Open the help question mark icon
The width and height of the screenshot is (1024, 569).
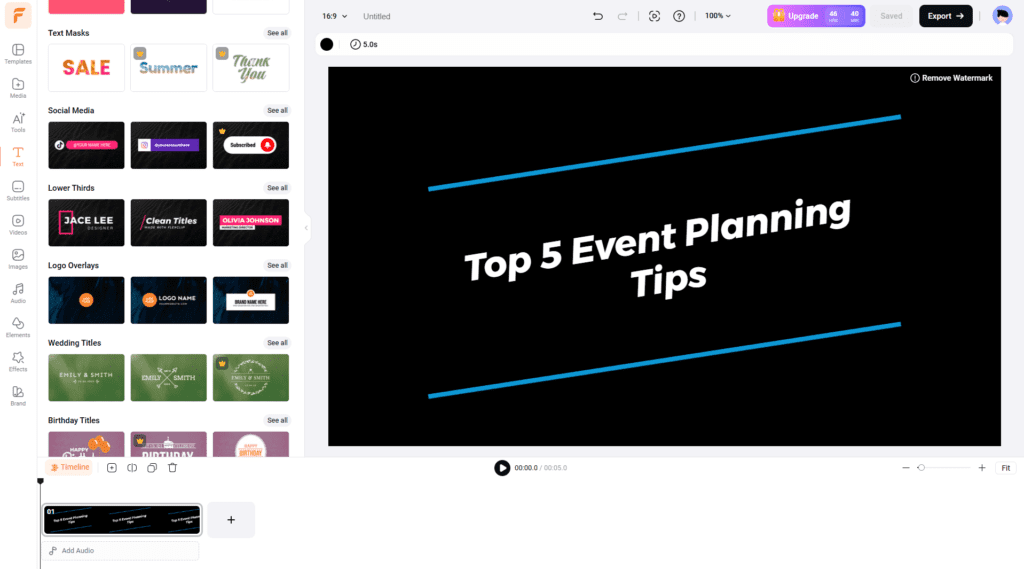pos(679,16)
